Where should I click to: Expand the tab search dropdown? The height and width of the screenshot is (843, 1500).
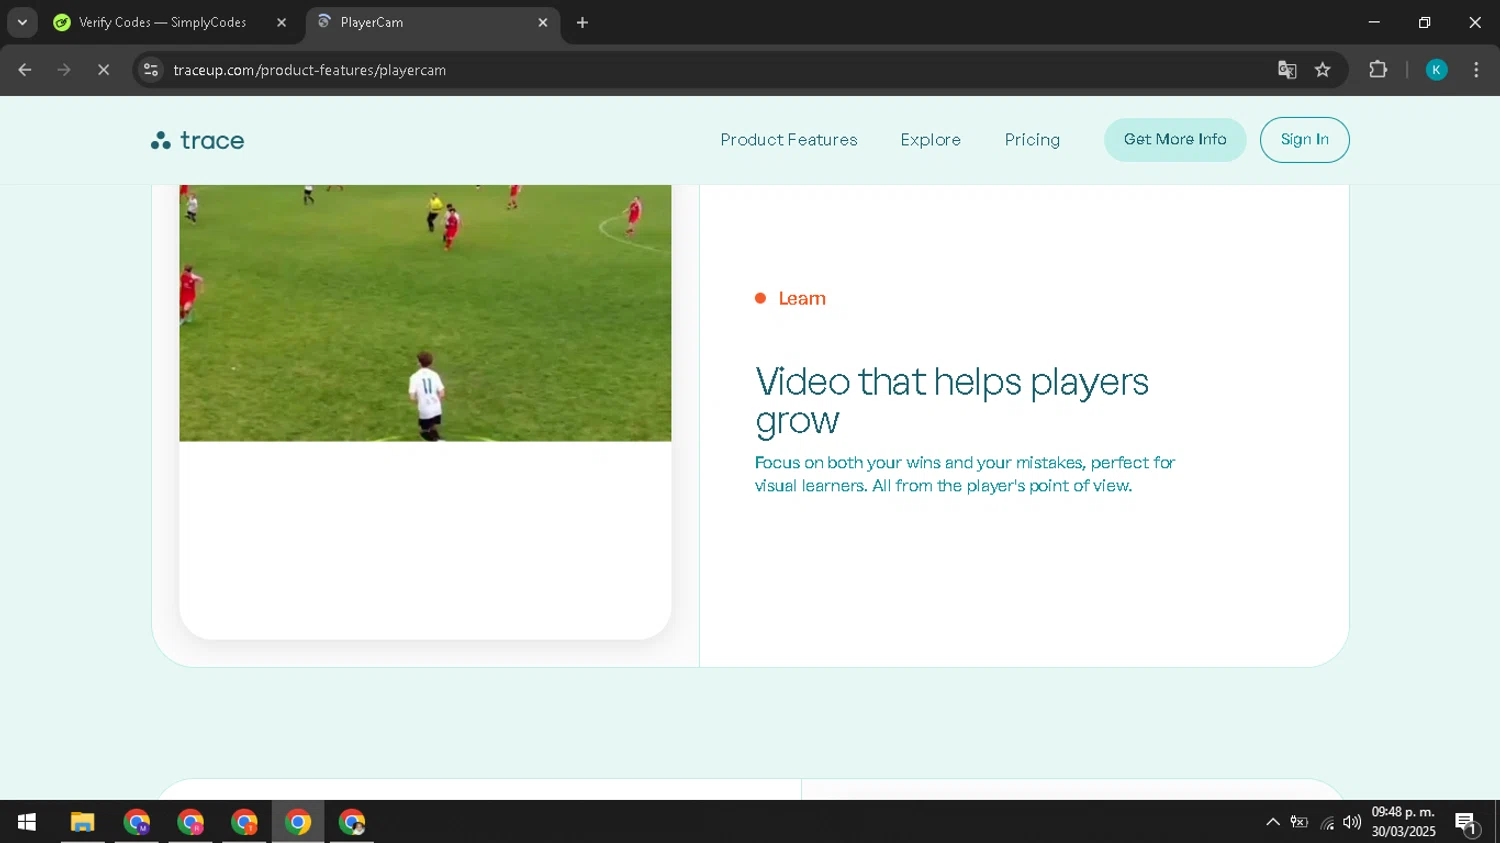coord(22,22)
